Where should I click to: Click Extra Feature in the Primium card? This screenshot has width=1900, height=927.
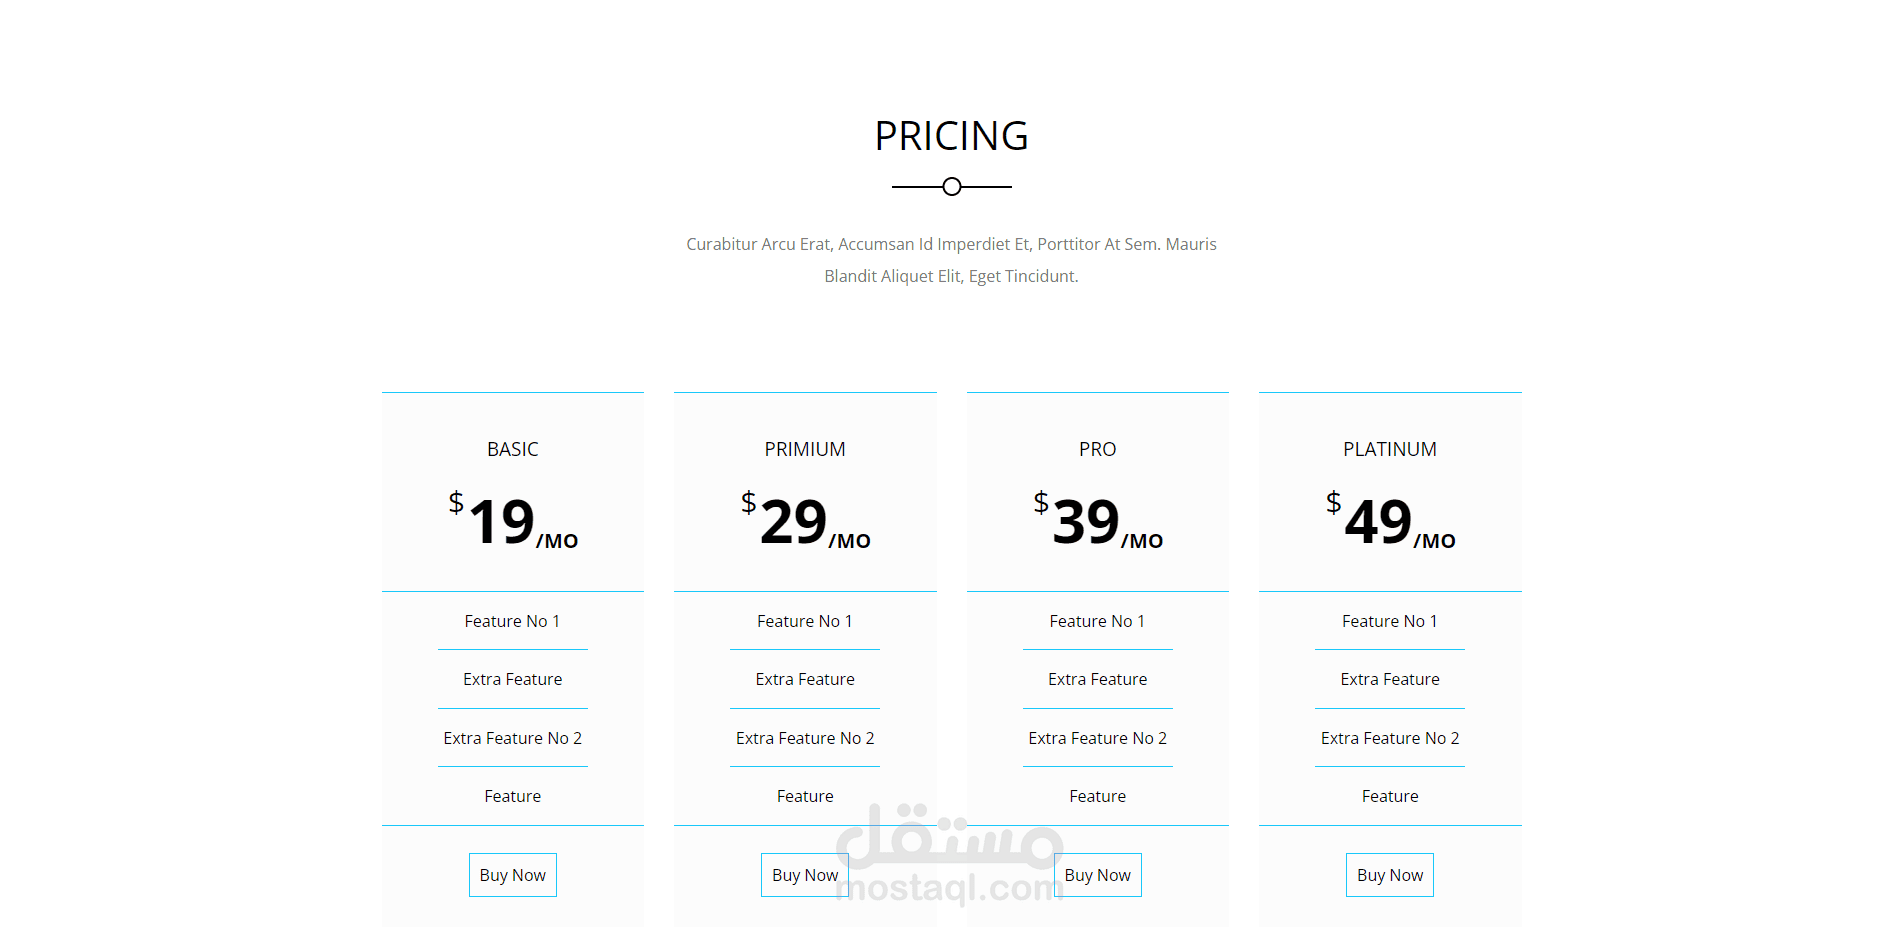pos(805,679)
